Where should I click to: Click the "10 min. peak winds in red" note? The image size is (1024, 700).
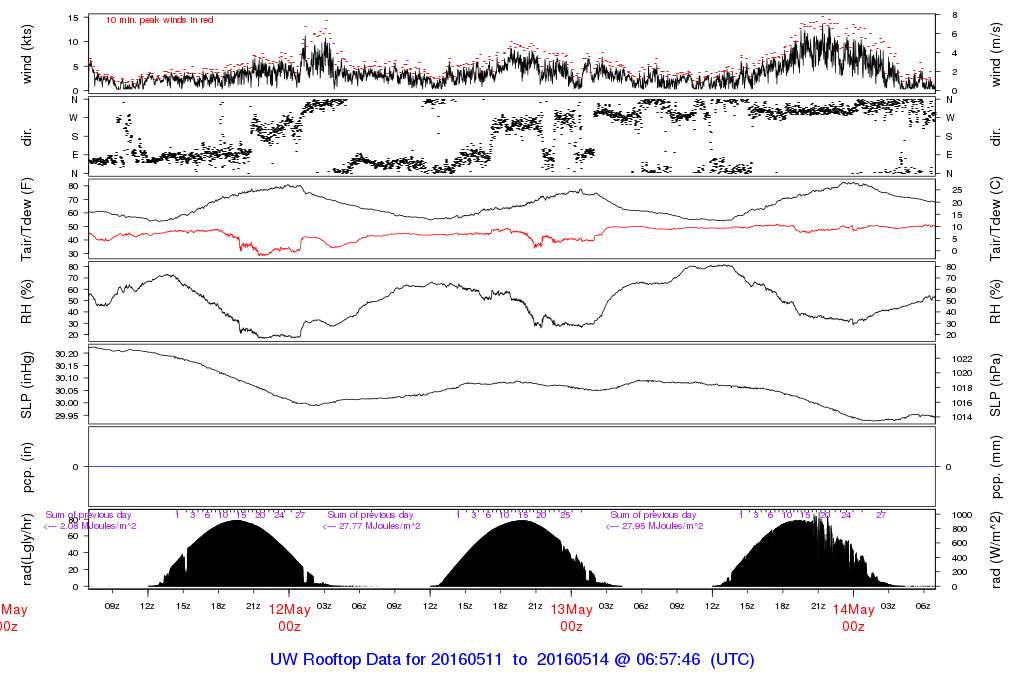pyautogui.click(x=159, y=20)
